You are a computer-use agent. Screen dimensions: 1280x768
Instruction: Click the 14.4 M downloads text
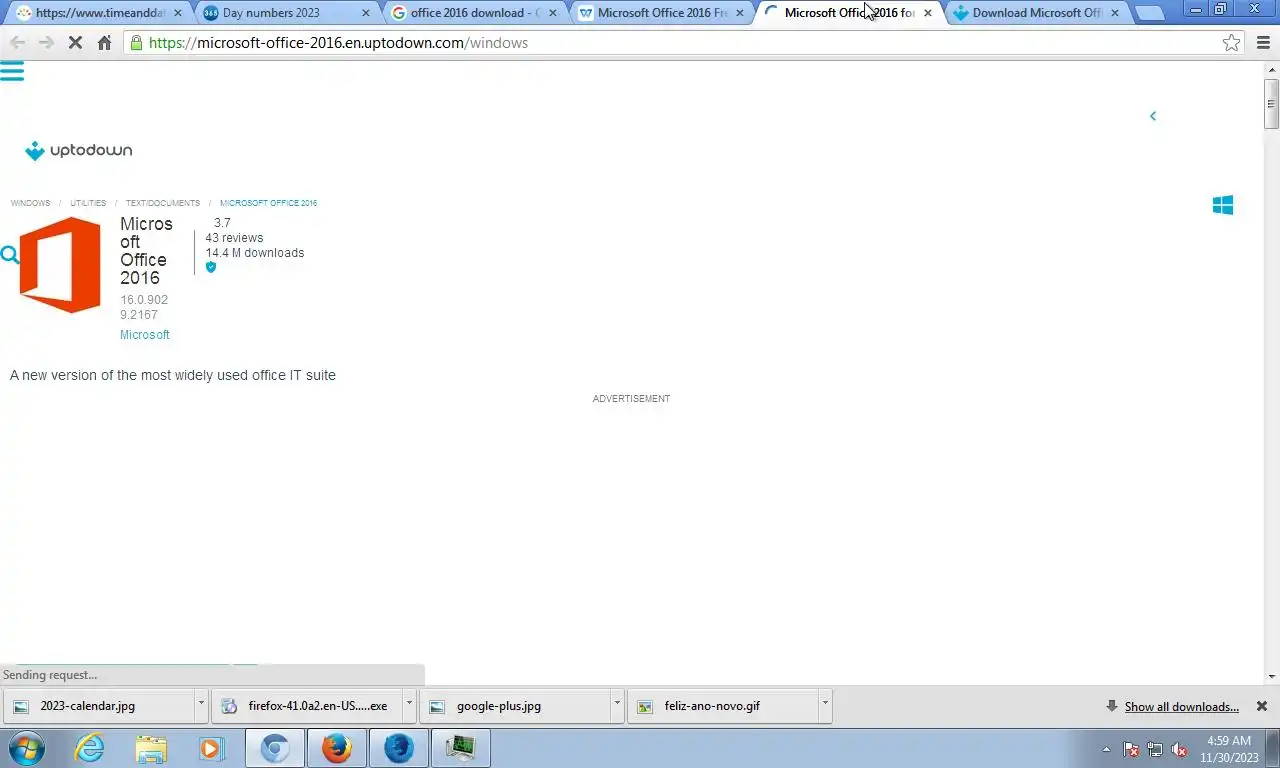pyautogui.click(x=255, y=253)
